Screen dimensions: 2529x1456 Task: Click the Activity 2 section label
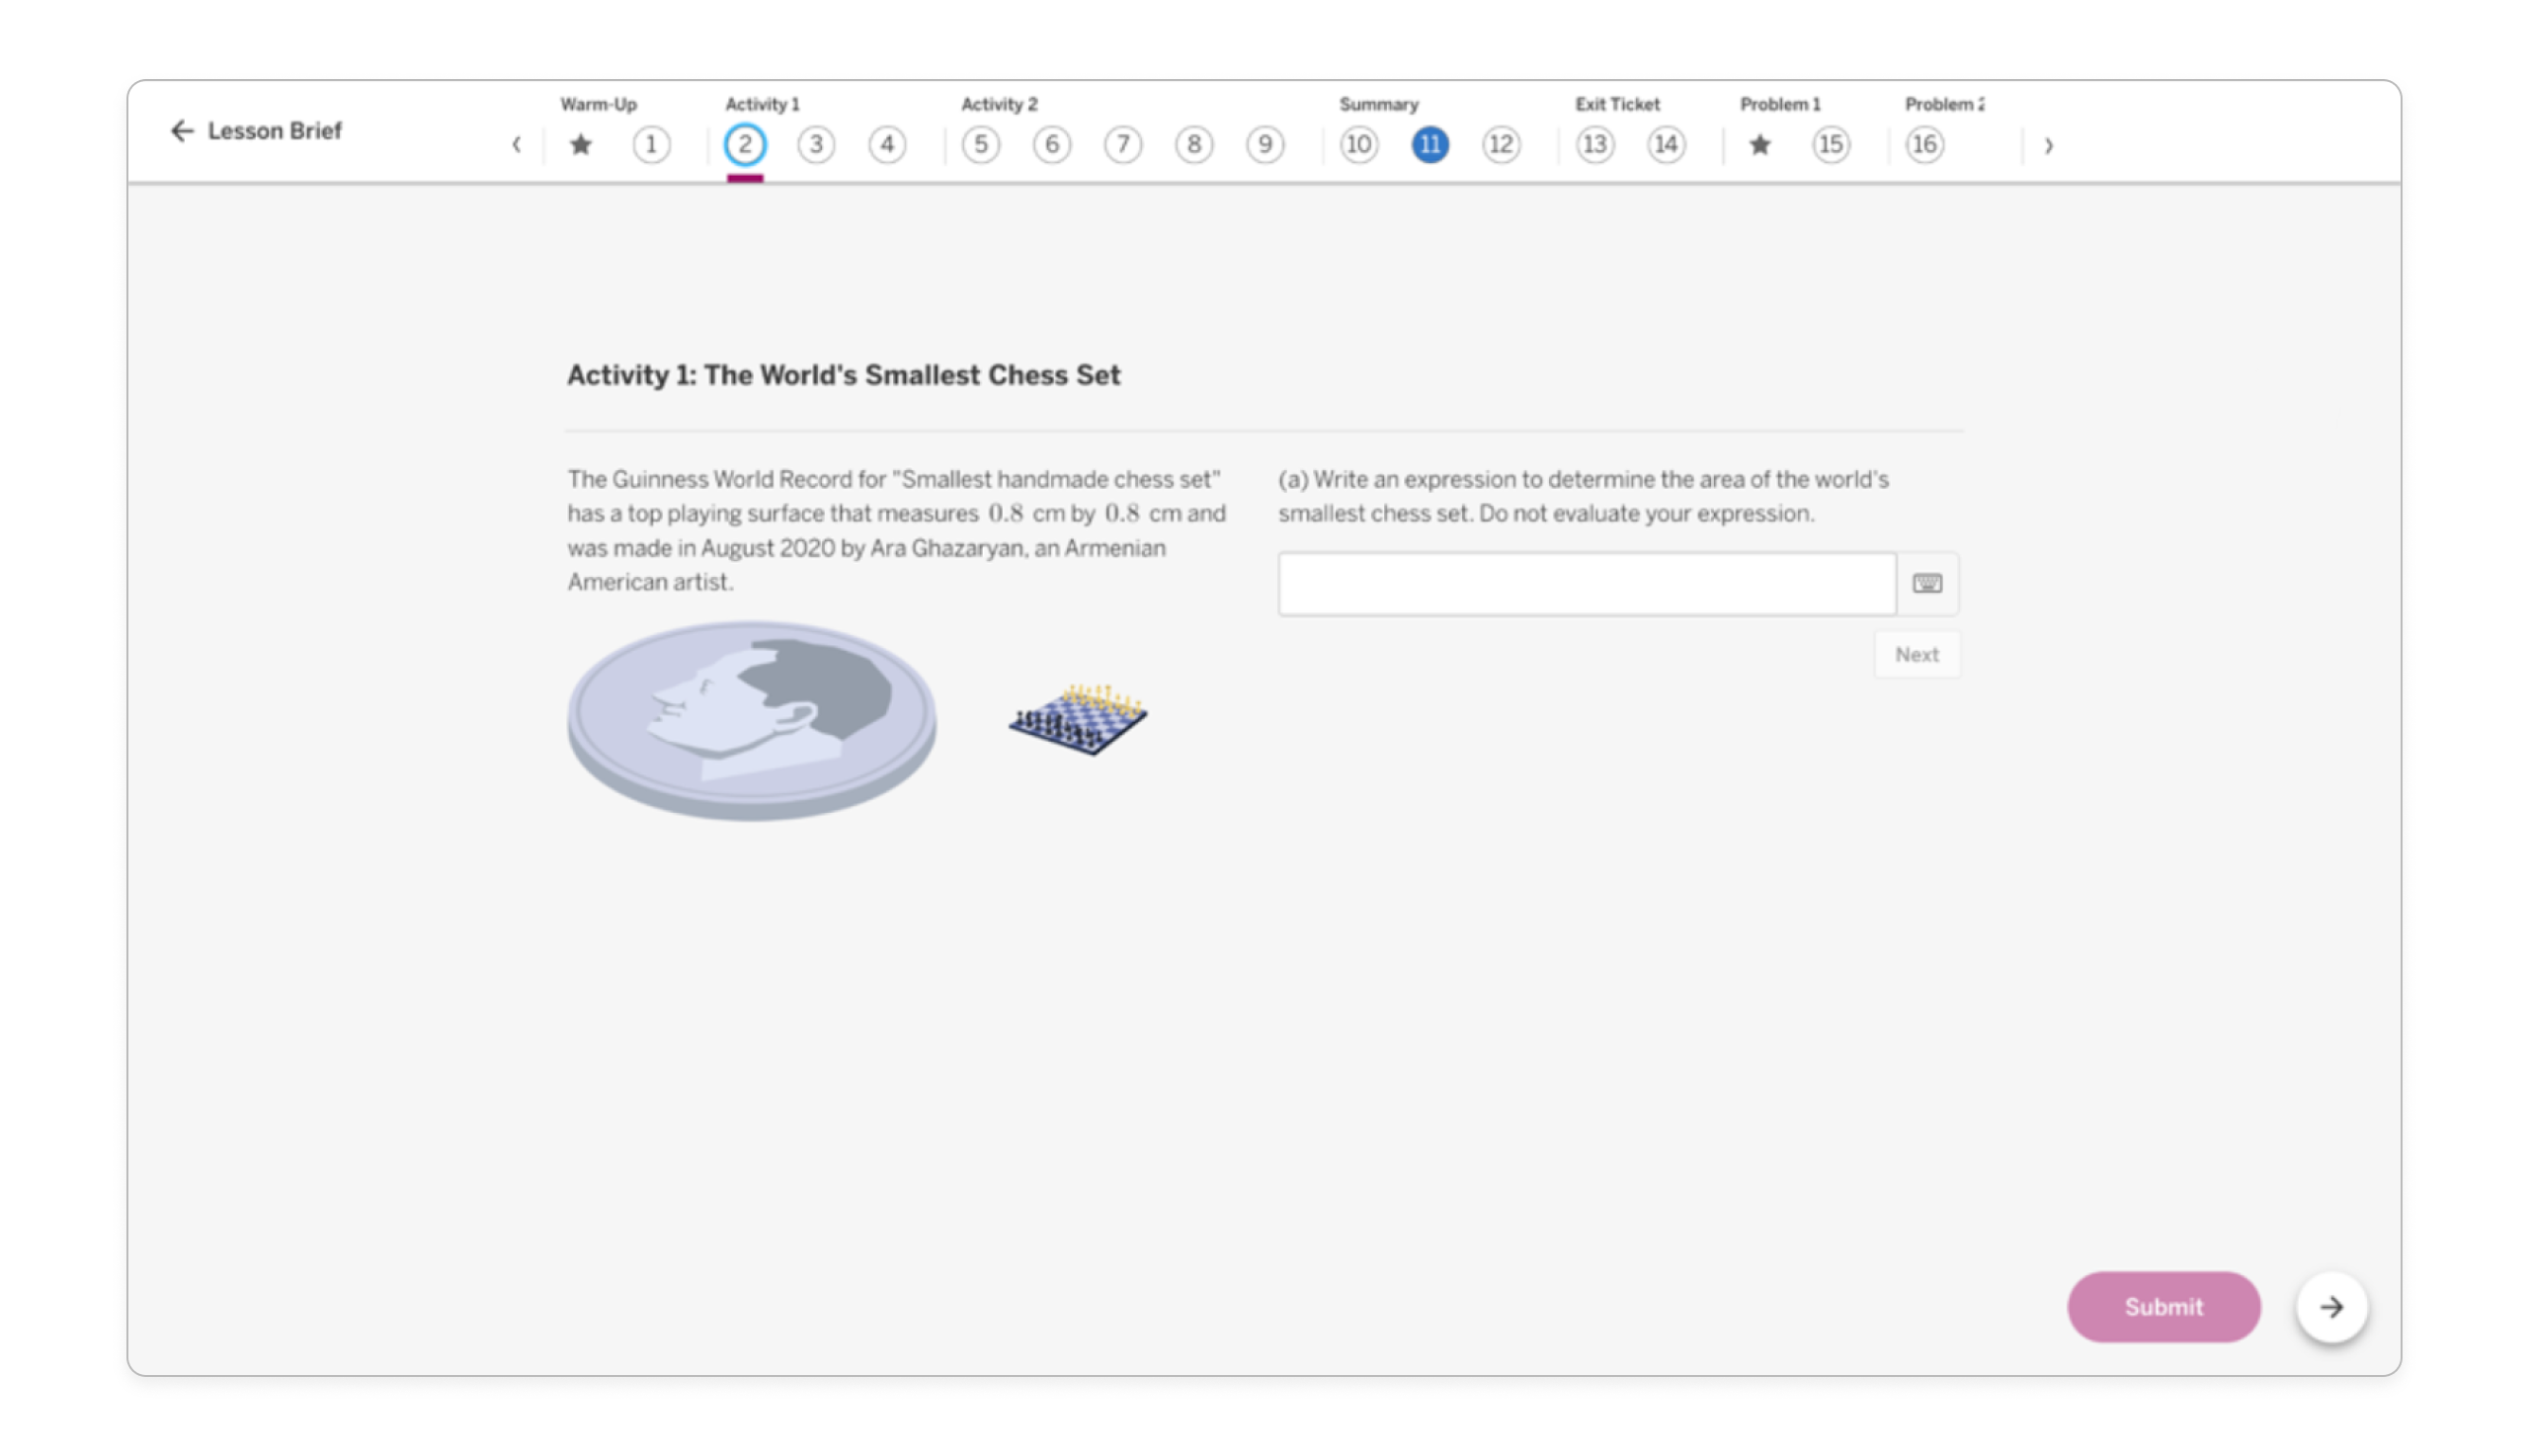[x=999, y=104]
